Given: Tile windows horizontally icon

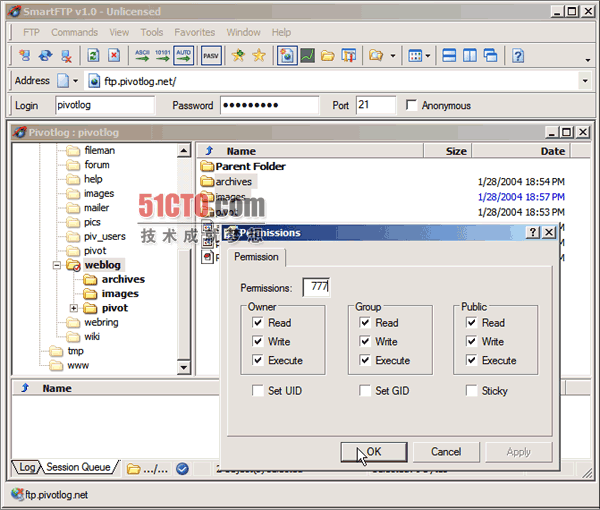Looking at the screenshot, I should [449, 56].
